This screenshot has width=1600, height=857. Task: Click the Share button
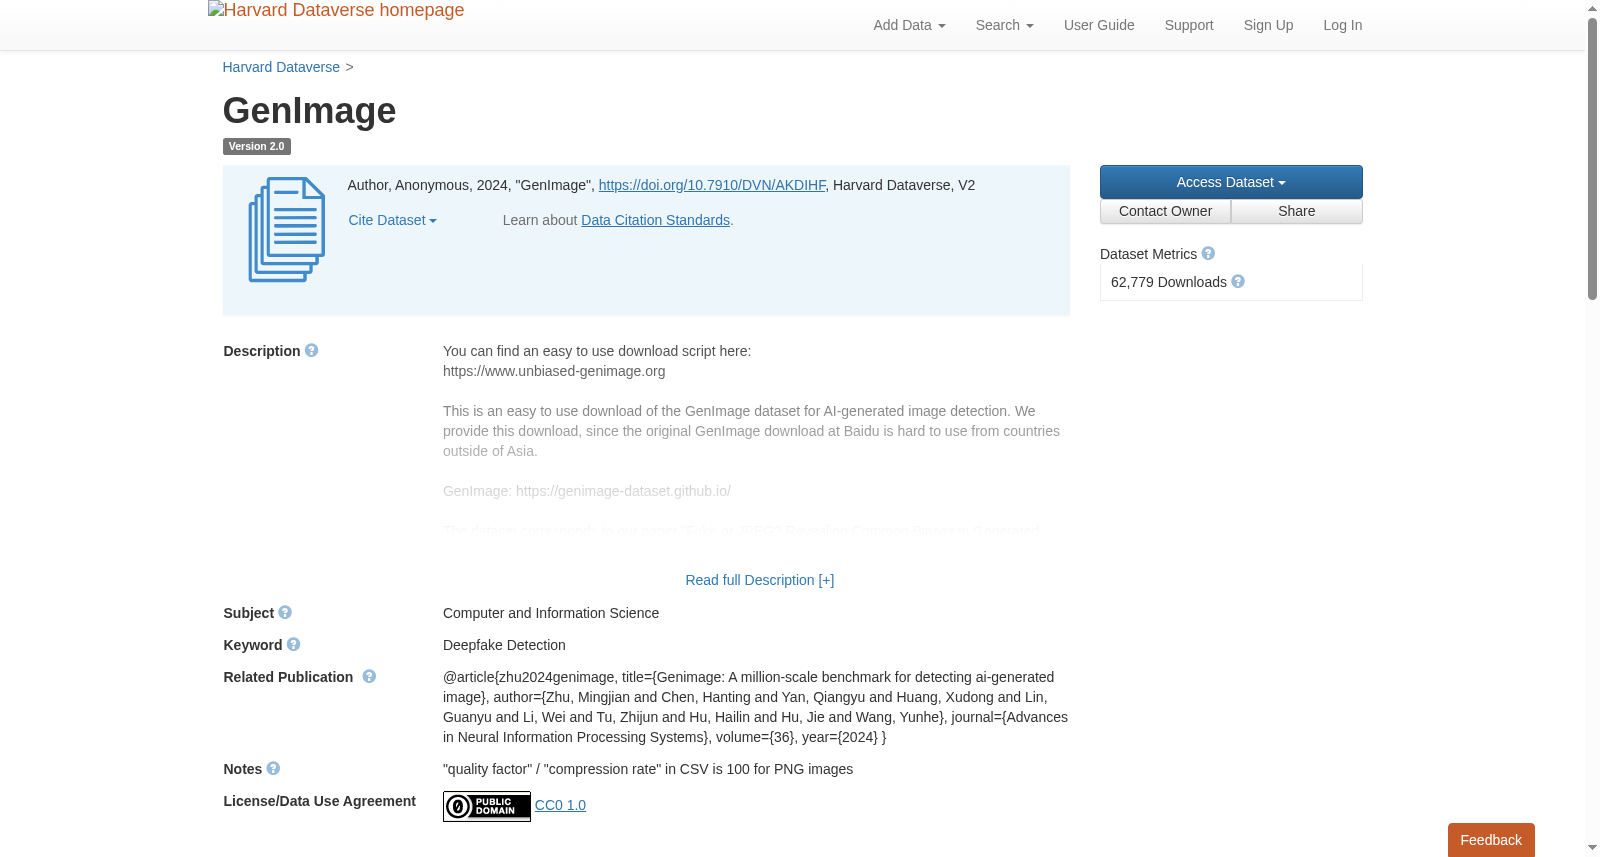(x=1297, y=211)
